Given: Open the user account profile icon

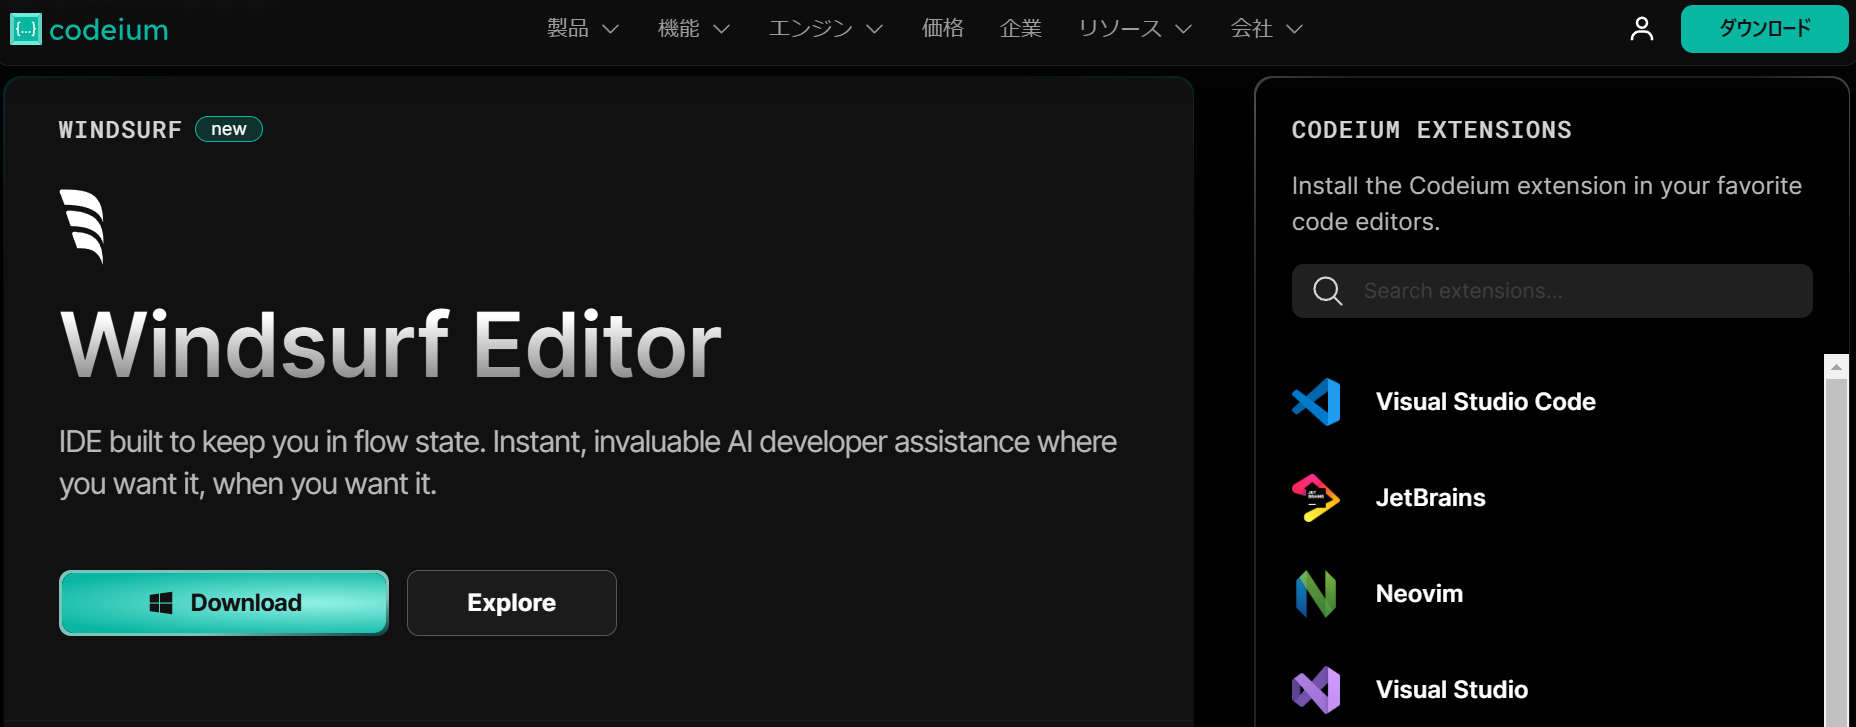Looking at the screenshot, I should tap(1641, 29).
